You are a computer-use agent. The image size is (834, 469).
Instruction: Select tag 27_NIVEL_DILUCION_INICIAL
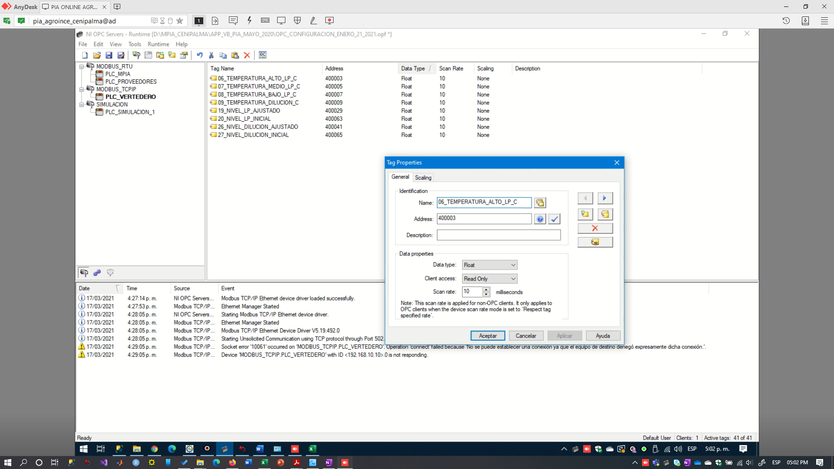253,135
